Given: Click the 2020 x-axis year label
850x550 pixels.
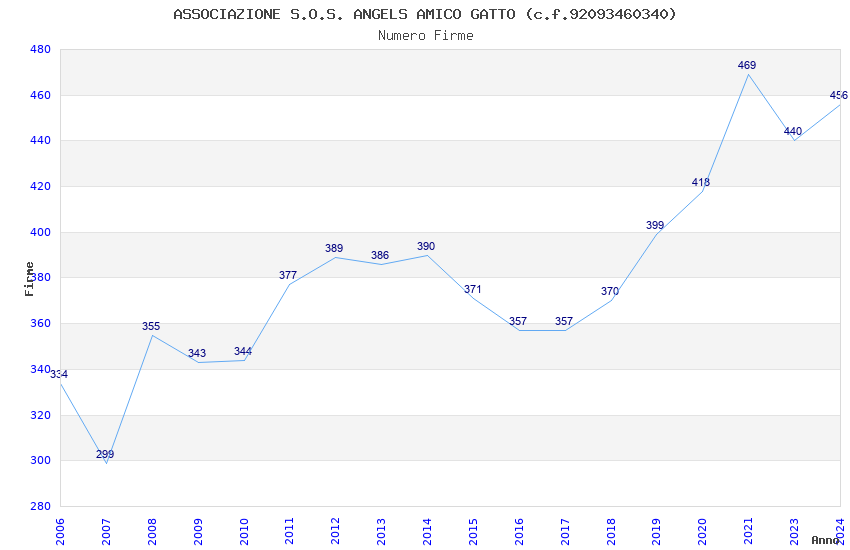Looking at the screenshot, I should click(x=703, y=531).
